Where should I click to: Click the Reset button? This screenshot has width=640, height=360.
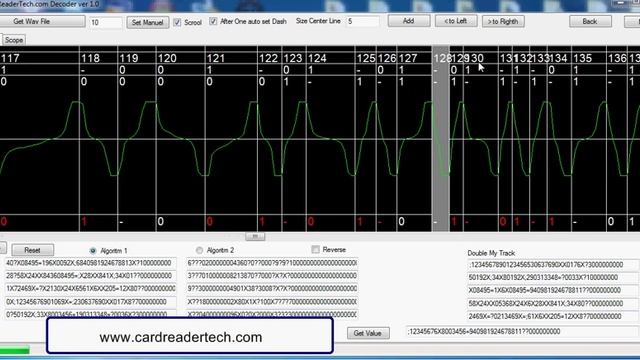(x=33, y=250)
